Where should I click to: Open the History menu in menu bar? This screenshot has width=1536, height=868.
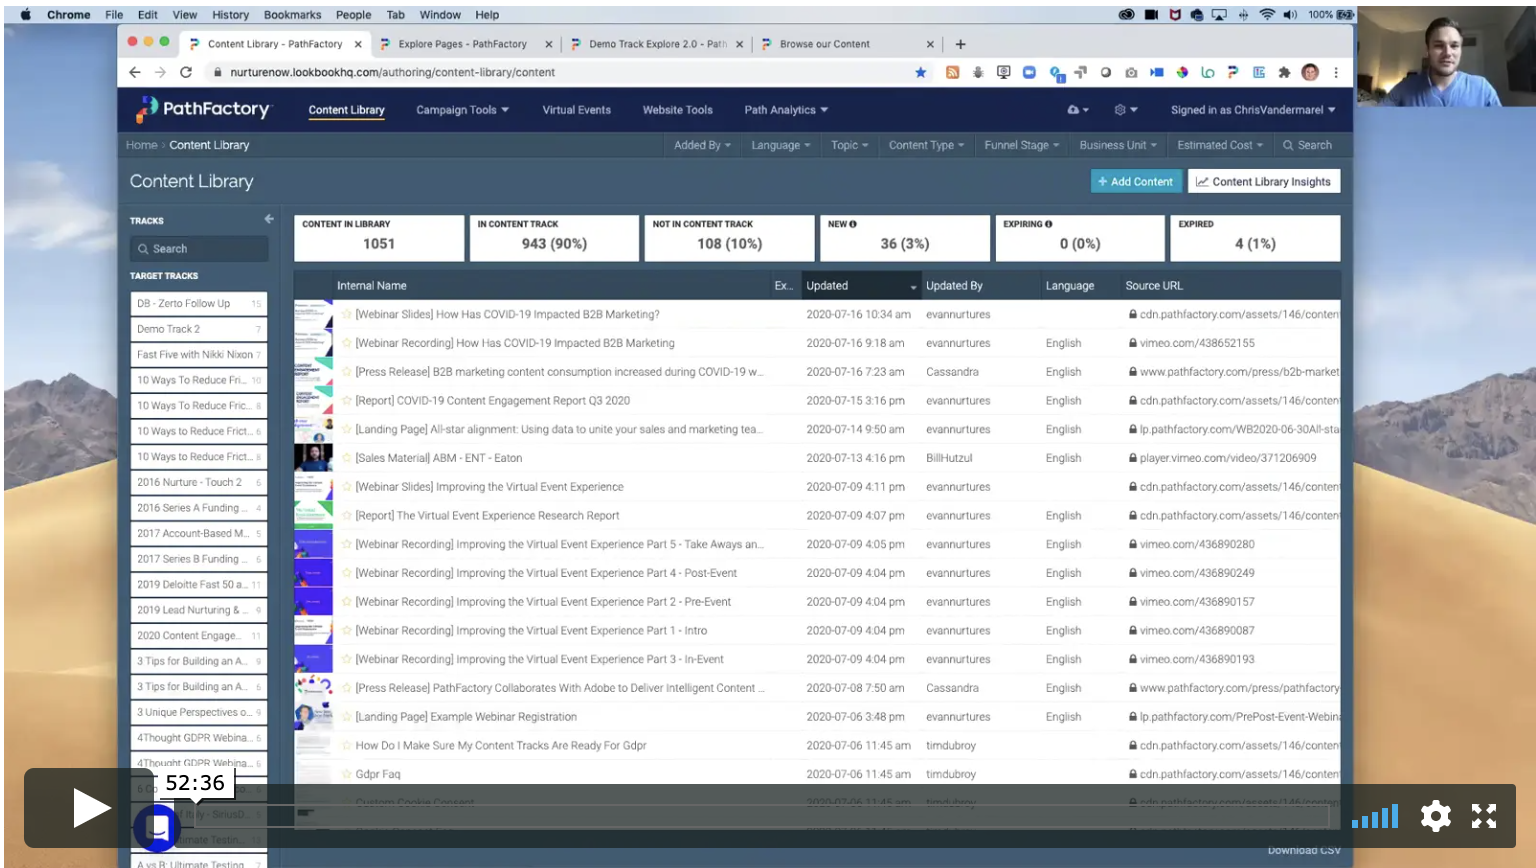click(230, 15)
